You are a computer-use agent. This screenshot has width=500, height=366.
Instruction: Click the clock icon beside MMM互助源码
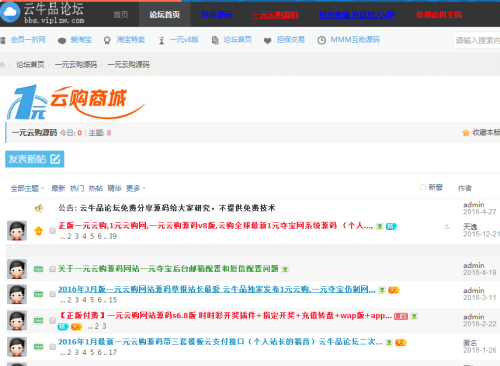pos(322,40)
